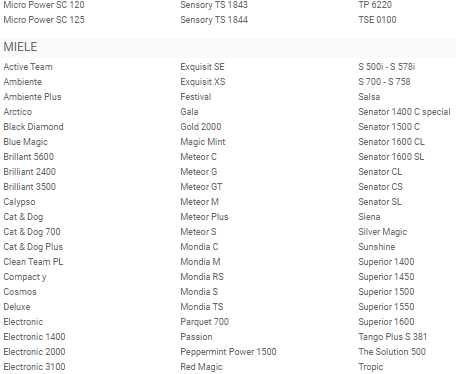The height and width of the screenshot is (374, 456).
Task: Open the S 500i - S 578i entry
Action: (387, 67)
